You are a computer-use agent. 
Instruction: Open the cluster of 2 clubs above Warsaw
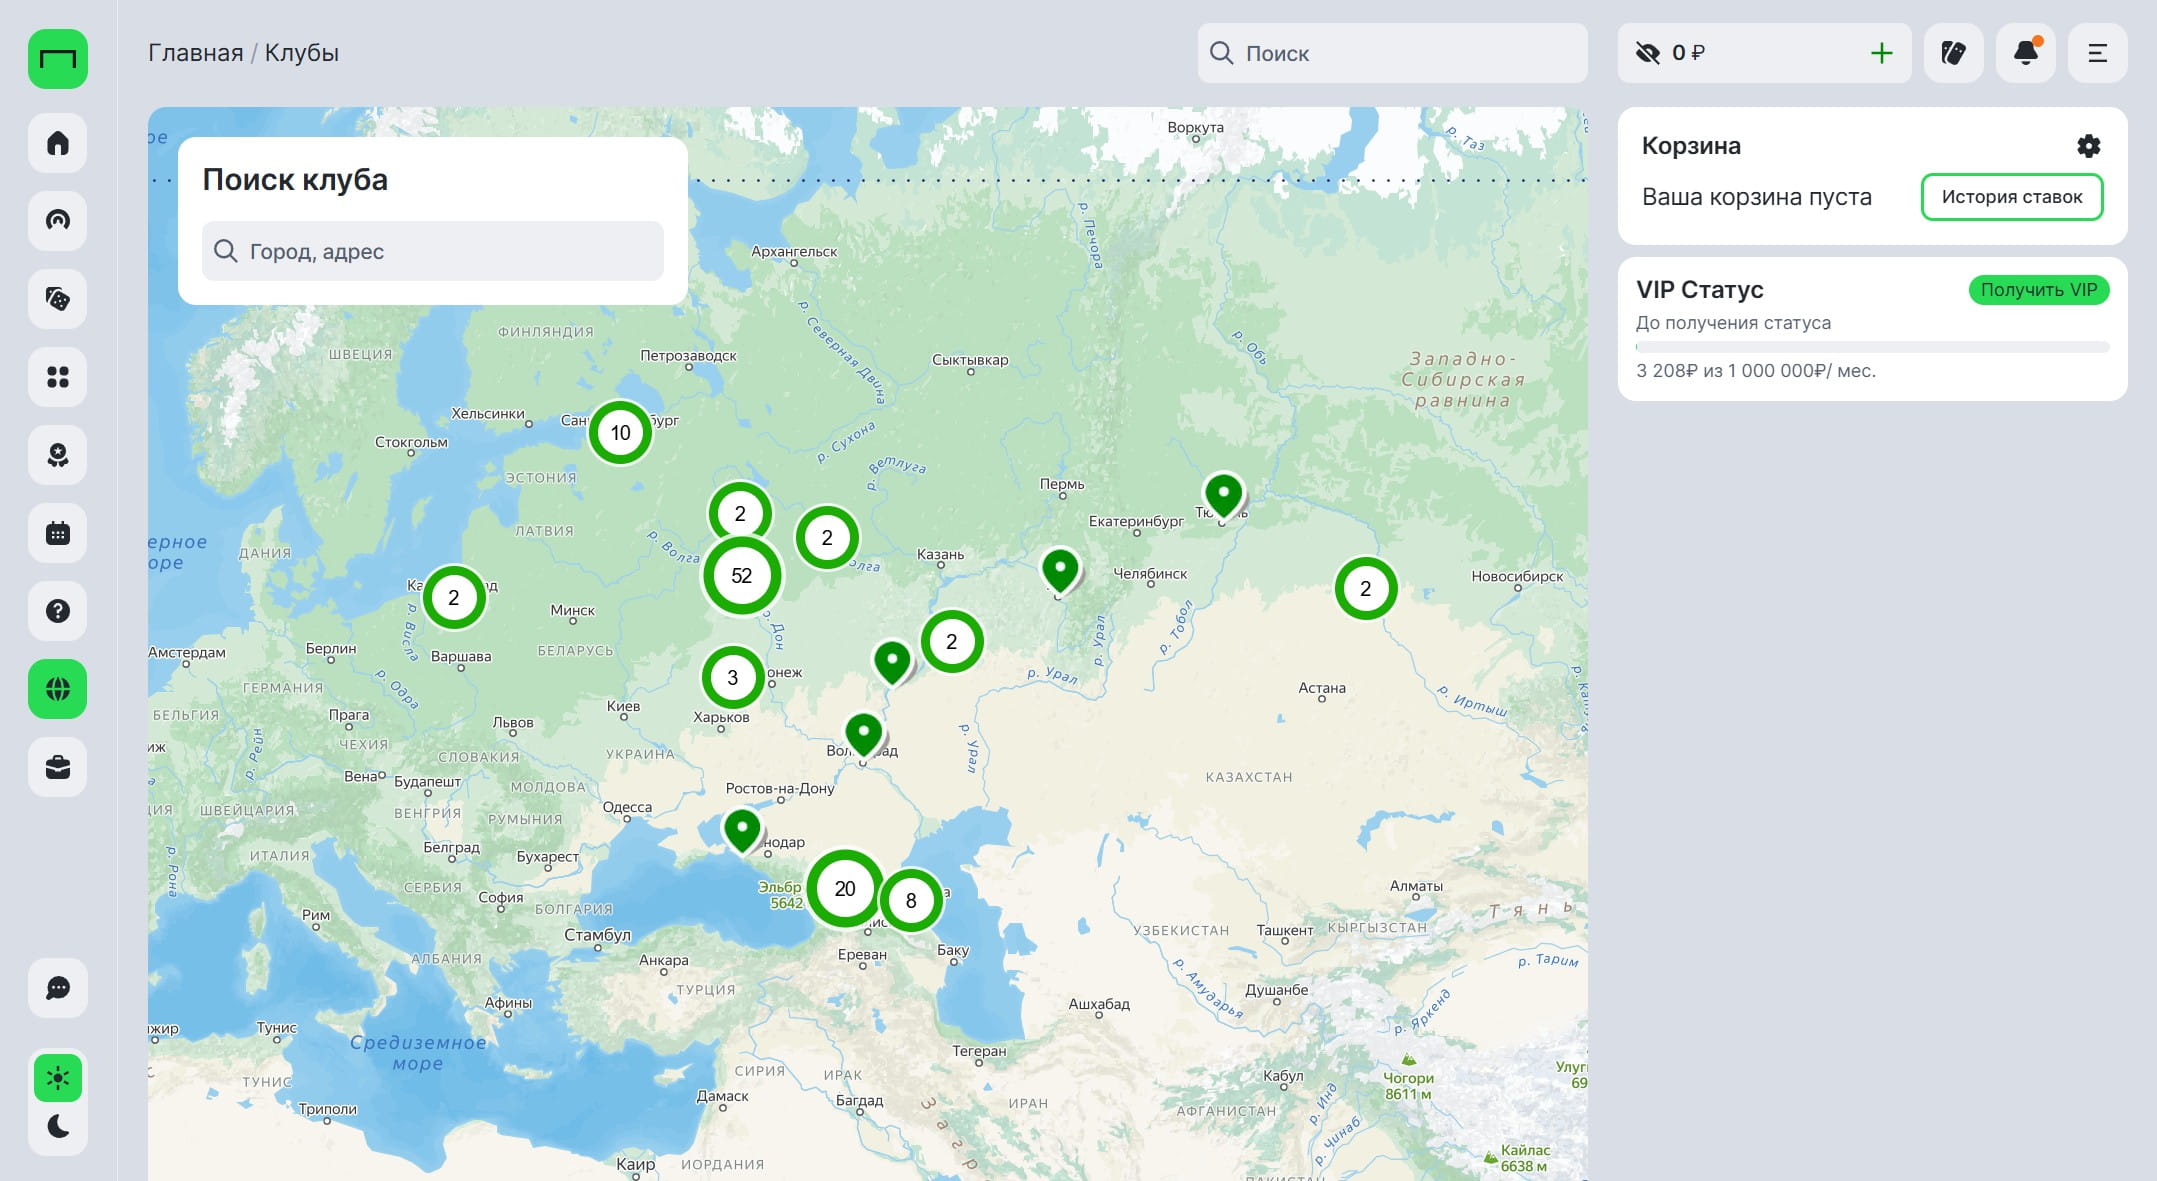(x=454, y=598)
